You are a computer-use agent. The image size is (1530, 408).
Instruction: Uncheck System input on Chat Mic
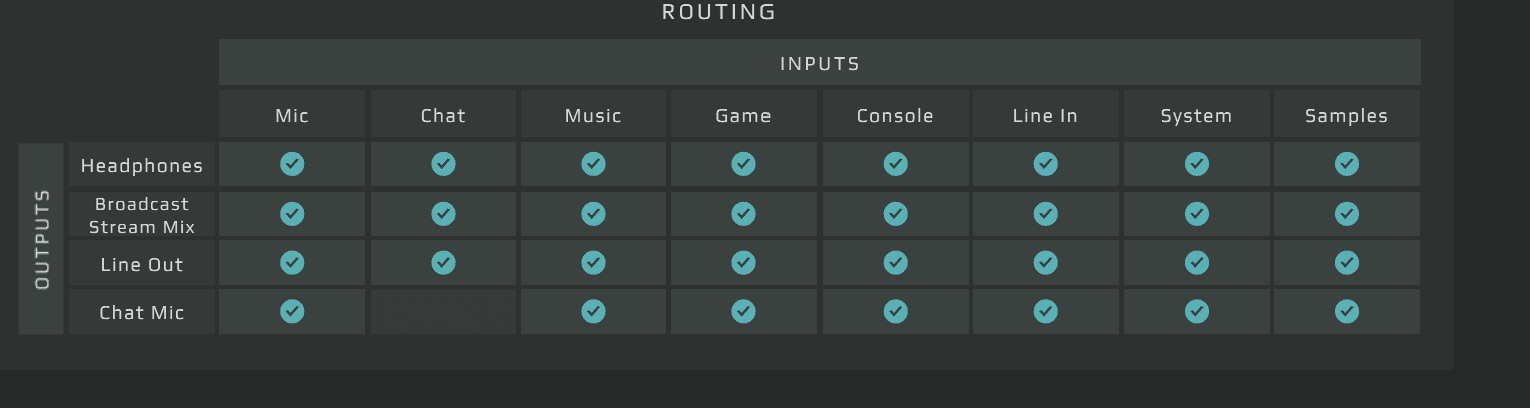click(1196, 312)
